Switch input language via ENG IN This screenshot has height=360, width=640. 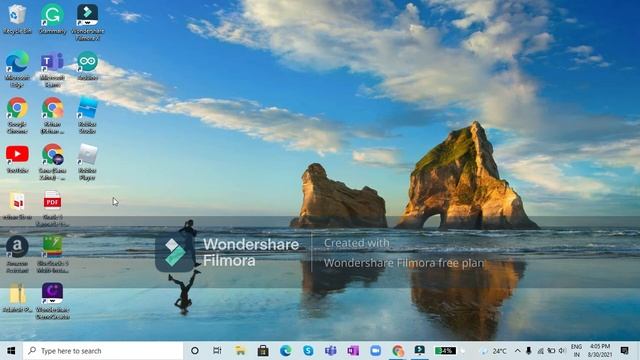pyautogui.click(x=576, y=351)
